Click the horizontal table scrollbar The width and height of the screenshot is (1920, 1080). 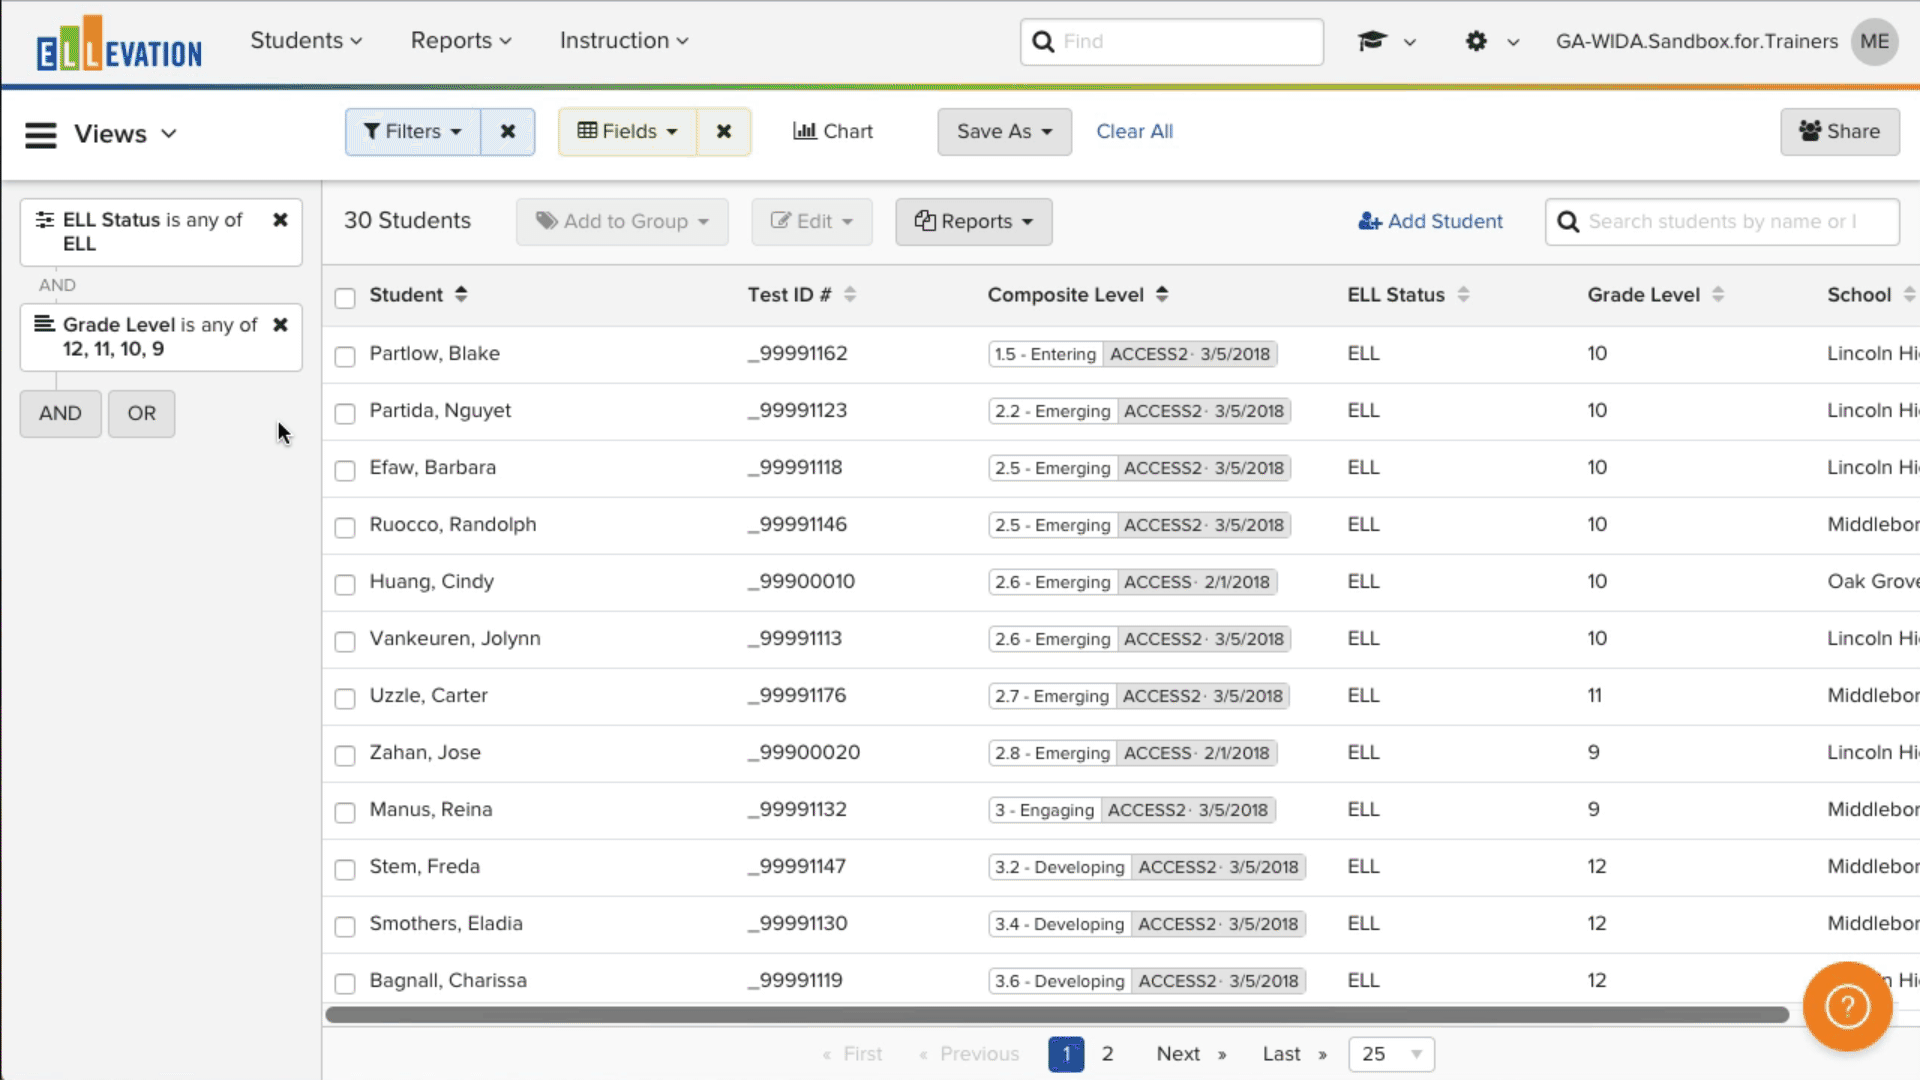click(1057, 1015)
